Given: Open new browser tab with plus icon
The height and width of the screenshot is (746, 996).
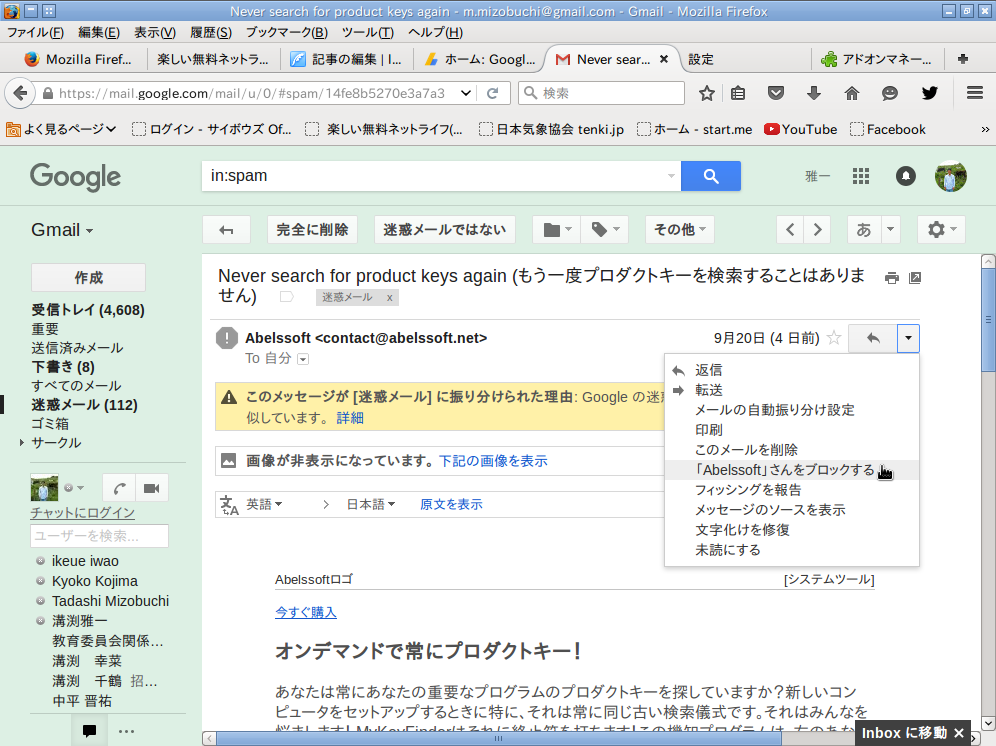Looking at the screenshot, I should click(963, 59).
